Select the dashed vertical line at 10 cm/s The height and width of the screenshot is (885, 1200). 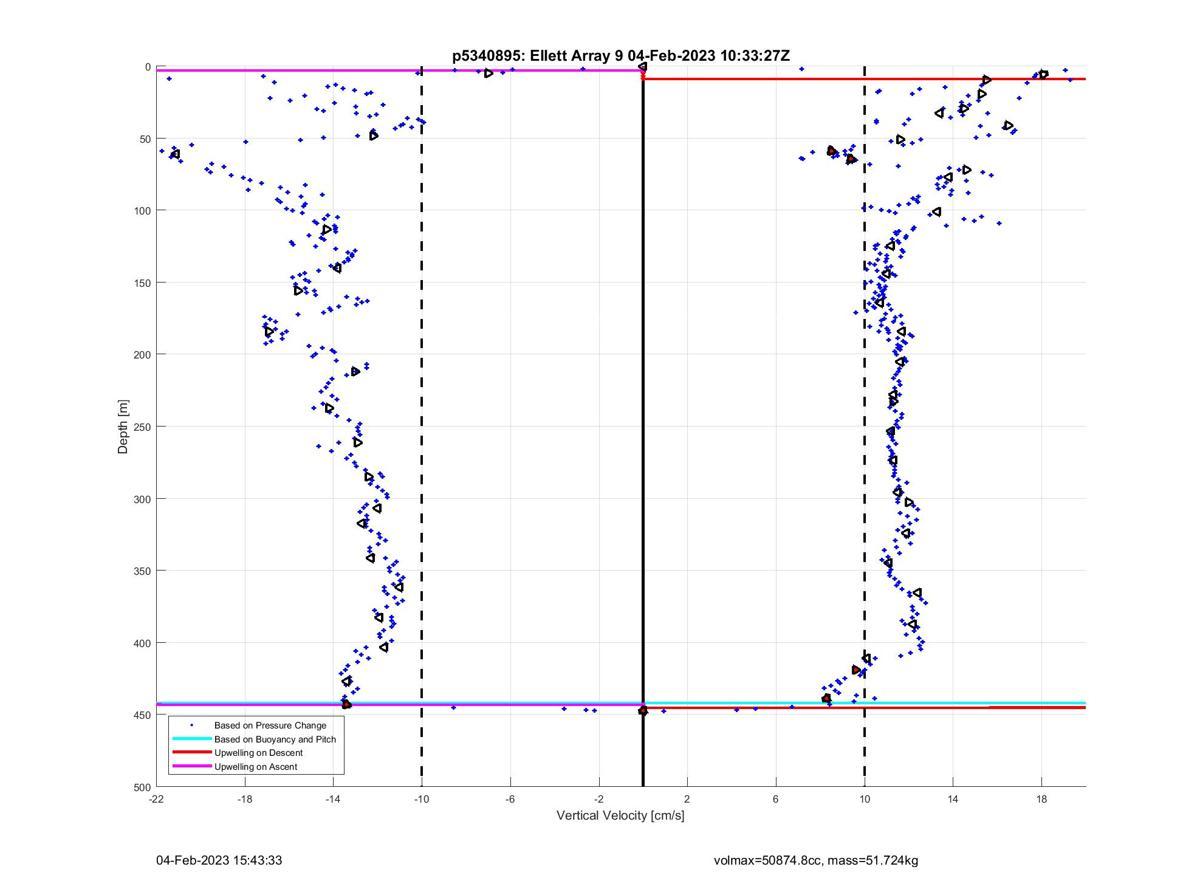[x=864, y=427]
